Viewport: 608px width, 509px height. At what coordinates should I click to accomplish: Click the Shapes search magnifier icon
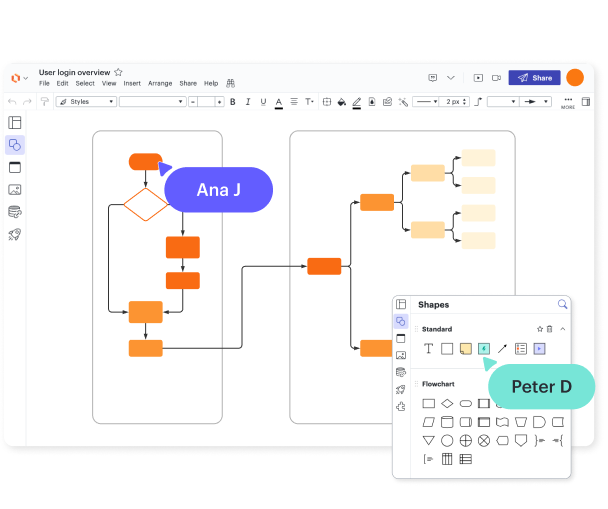pos(562,304)
